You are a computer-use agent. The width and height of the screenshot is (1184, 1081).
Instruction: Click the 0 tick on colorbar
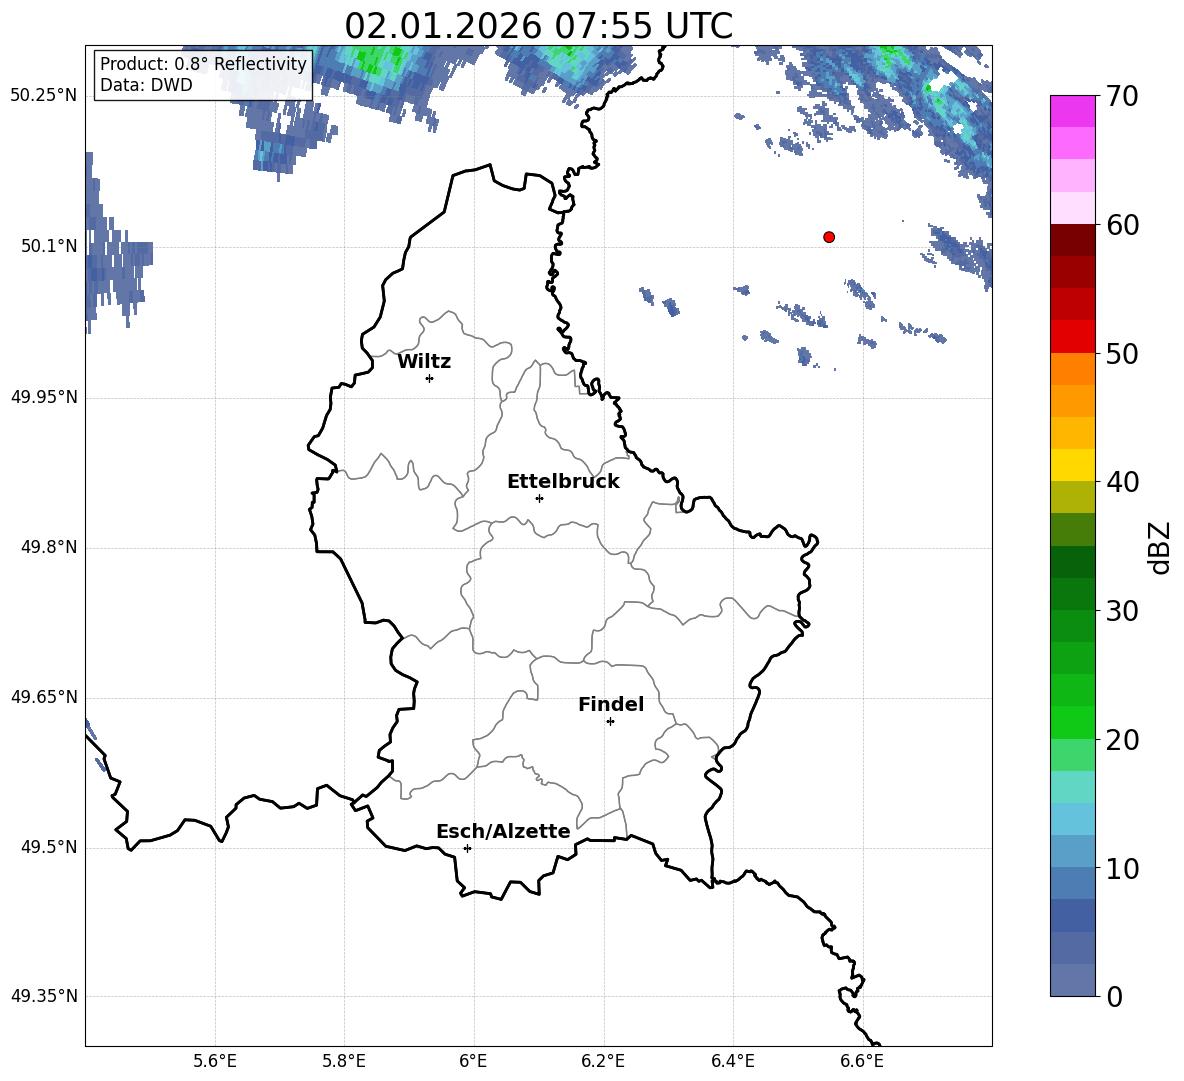click(x=1115, y=996)
